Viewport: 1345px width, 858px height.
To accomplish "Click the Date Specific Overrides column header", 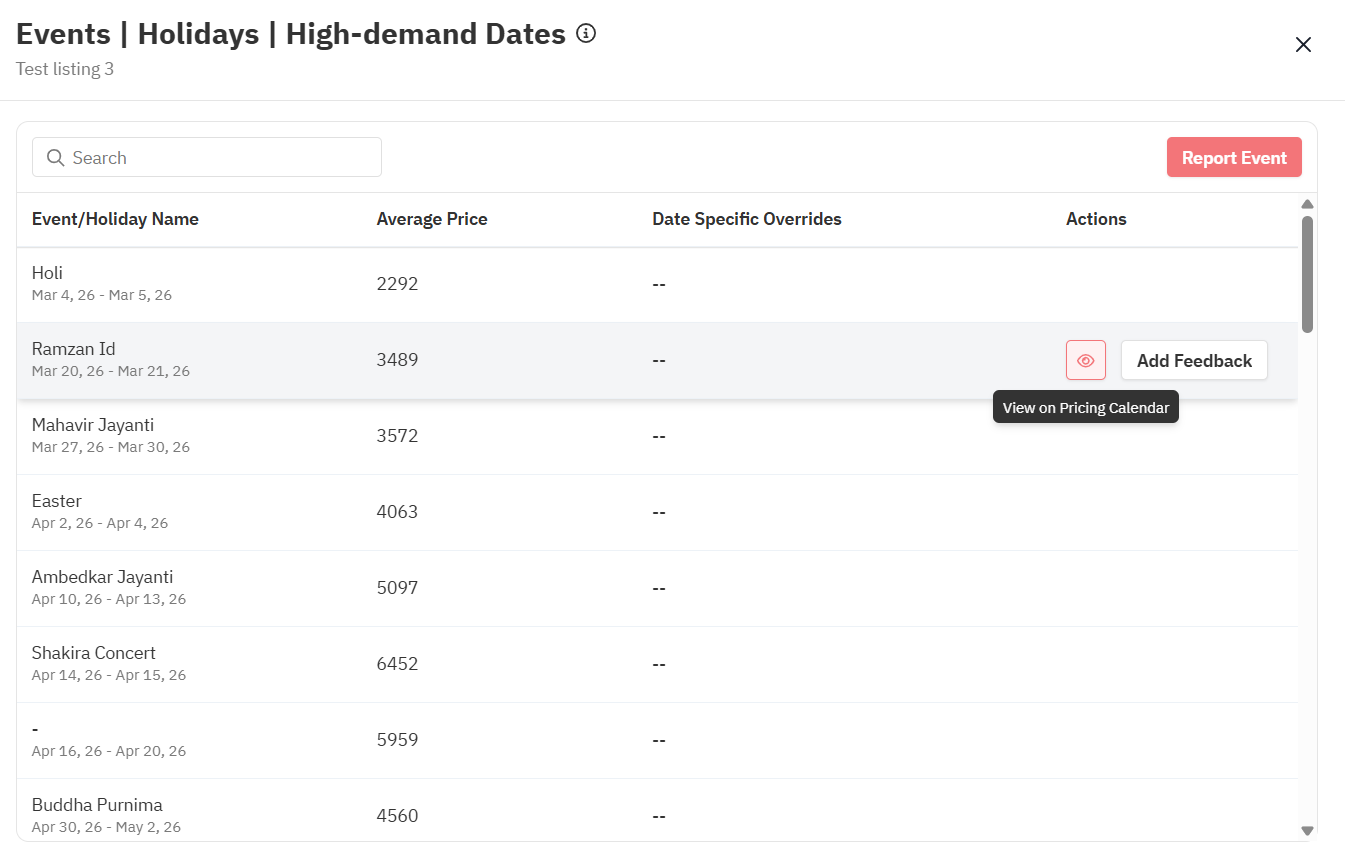I will (746, 219).
